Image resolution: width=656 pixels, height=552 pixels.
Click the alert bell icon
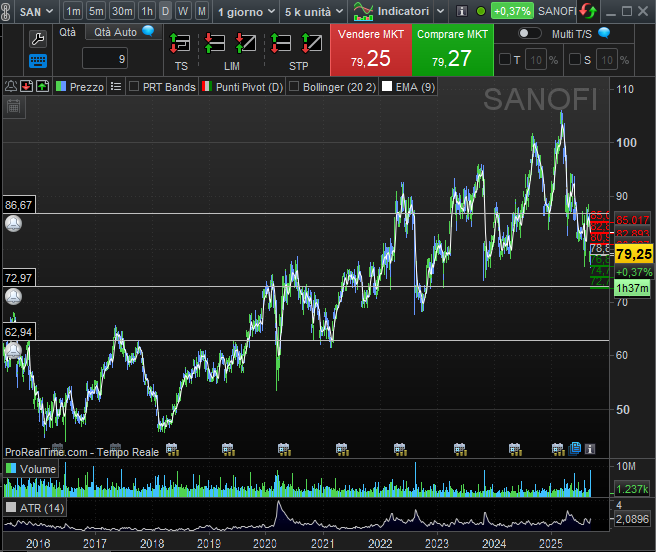[x=10, y=86]
